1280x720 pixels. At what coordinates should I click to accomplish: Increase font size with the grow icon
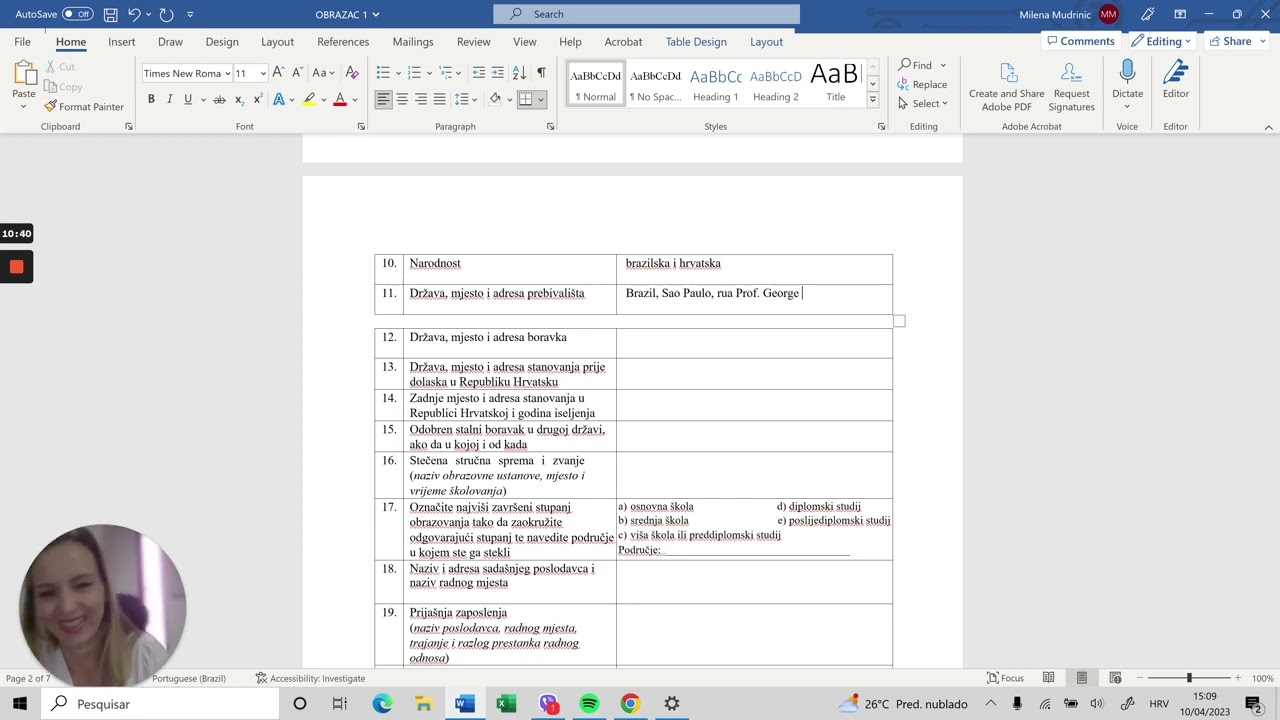pyautogui.click(x=279, y=73)
